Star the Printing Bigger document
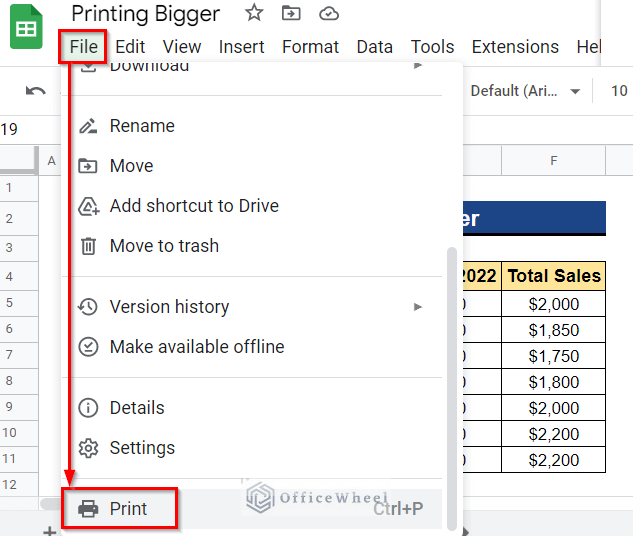Image resolution: width=633 pixels, height=536 pixels. point(254,13)
